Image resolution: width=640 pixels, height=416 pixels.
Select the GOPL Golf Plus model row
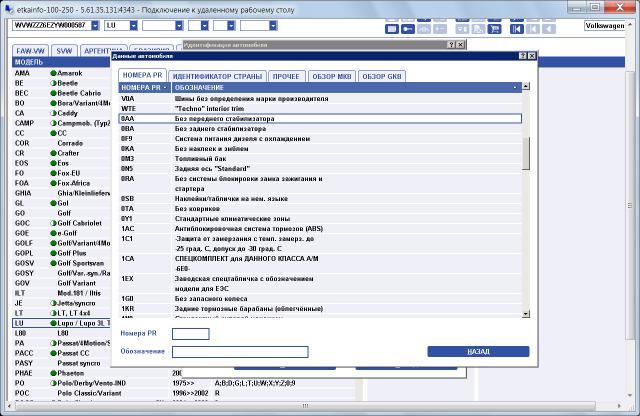tap(62, 253)
